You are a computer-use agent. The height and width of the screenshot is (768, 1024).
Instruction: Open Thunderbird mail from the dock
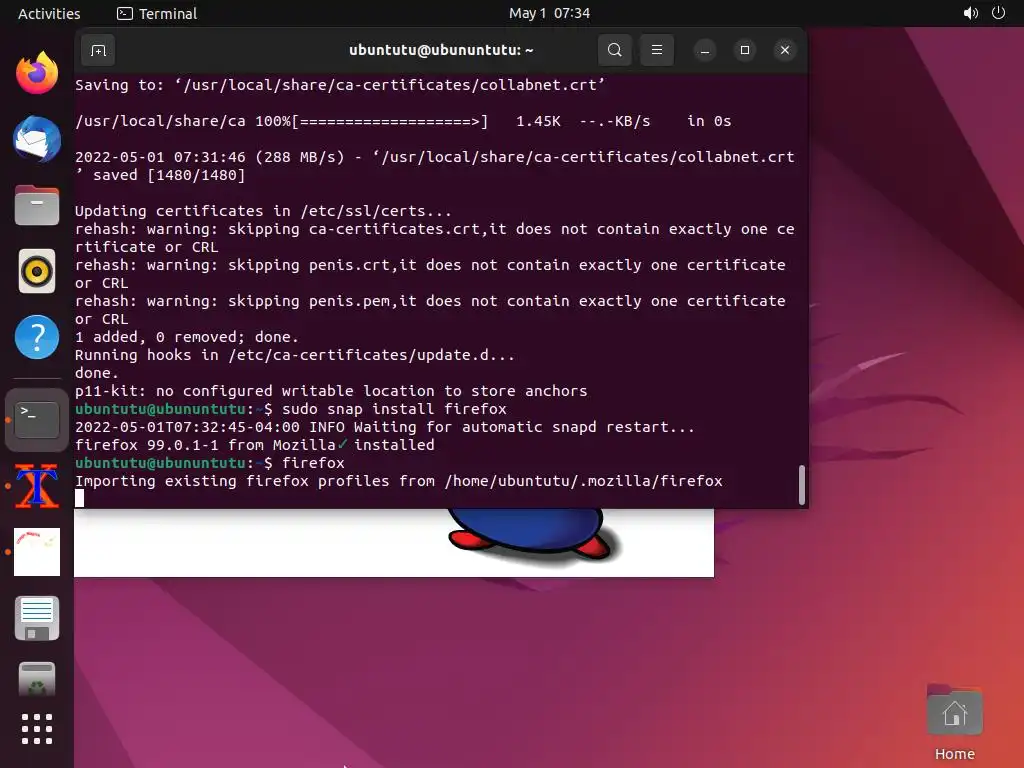pos(37,139)
